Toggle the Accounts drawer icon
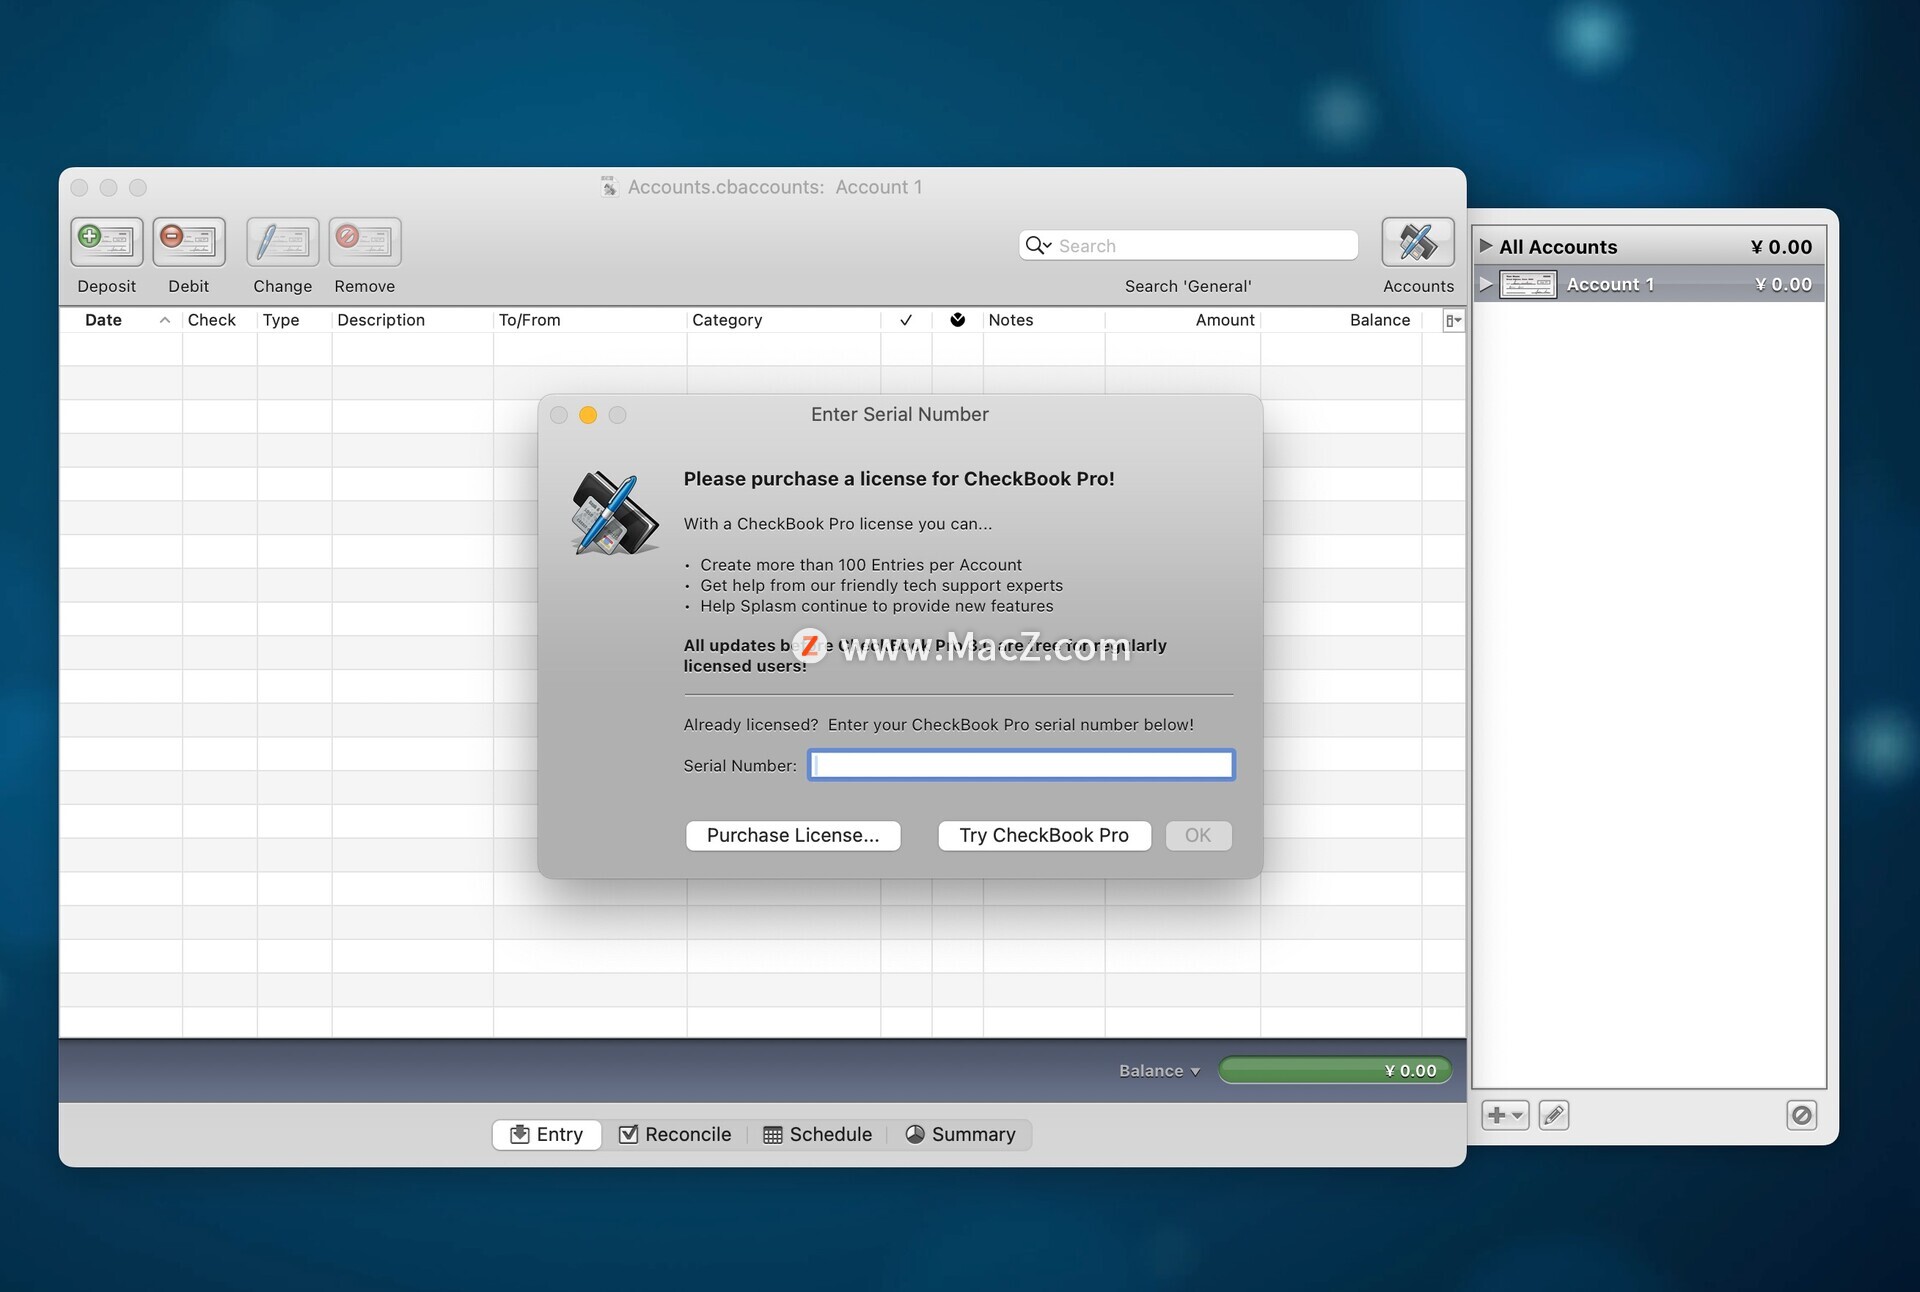Viewport: 1920px width, 1292px height. click(1418, 241)
